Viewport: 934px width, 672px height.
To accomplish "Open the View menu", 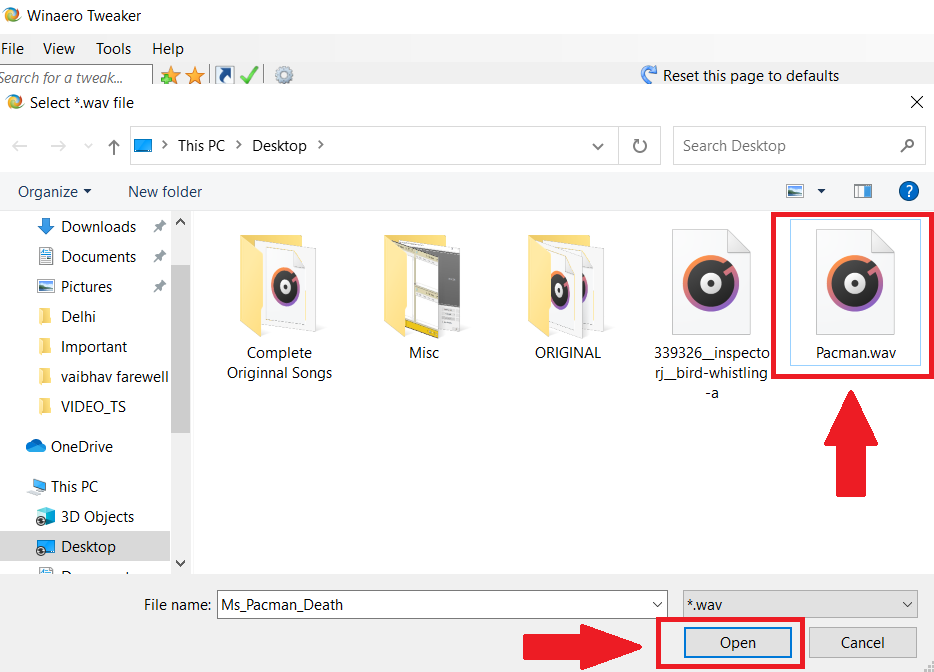I will 58,48.
